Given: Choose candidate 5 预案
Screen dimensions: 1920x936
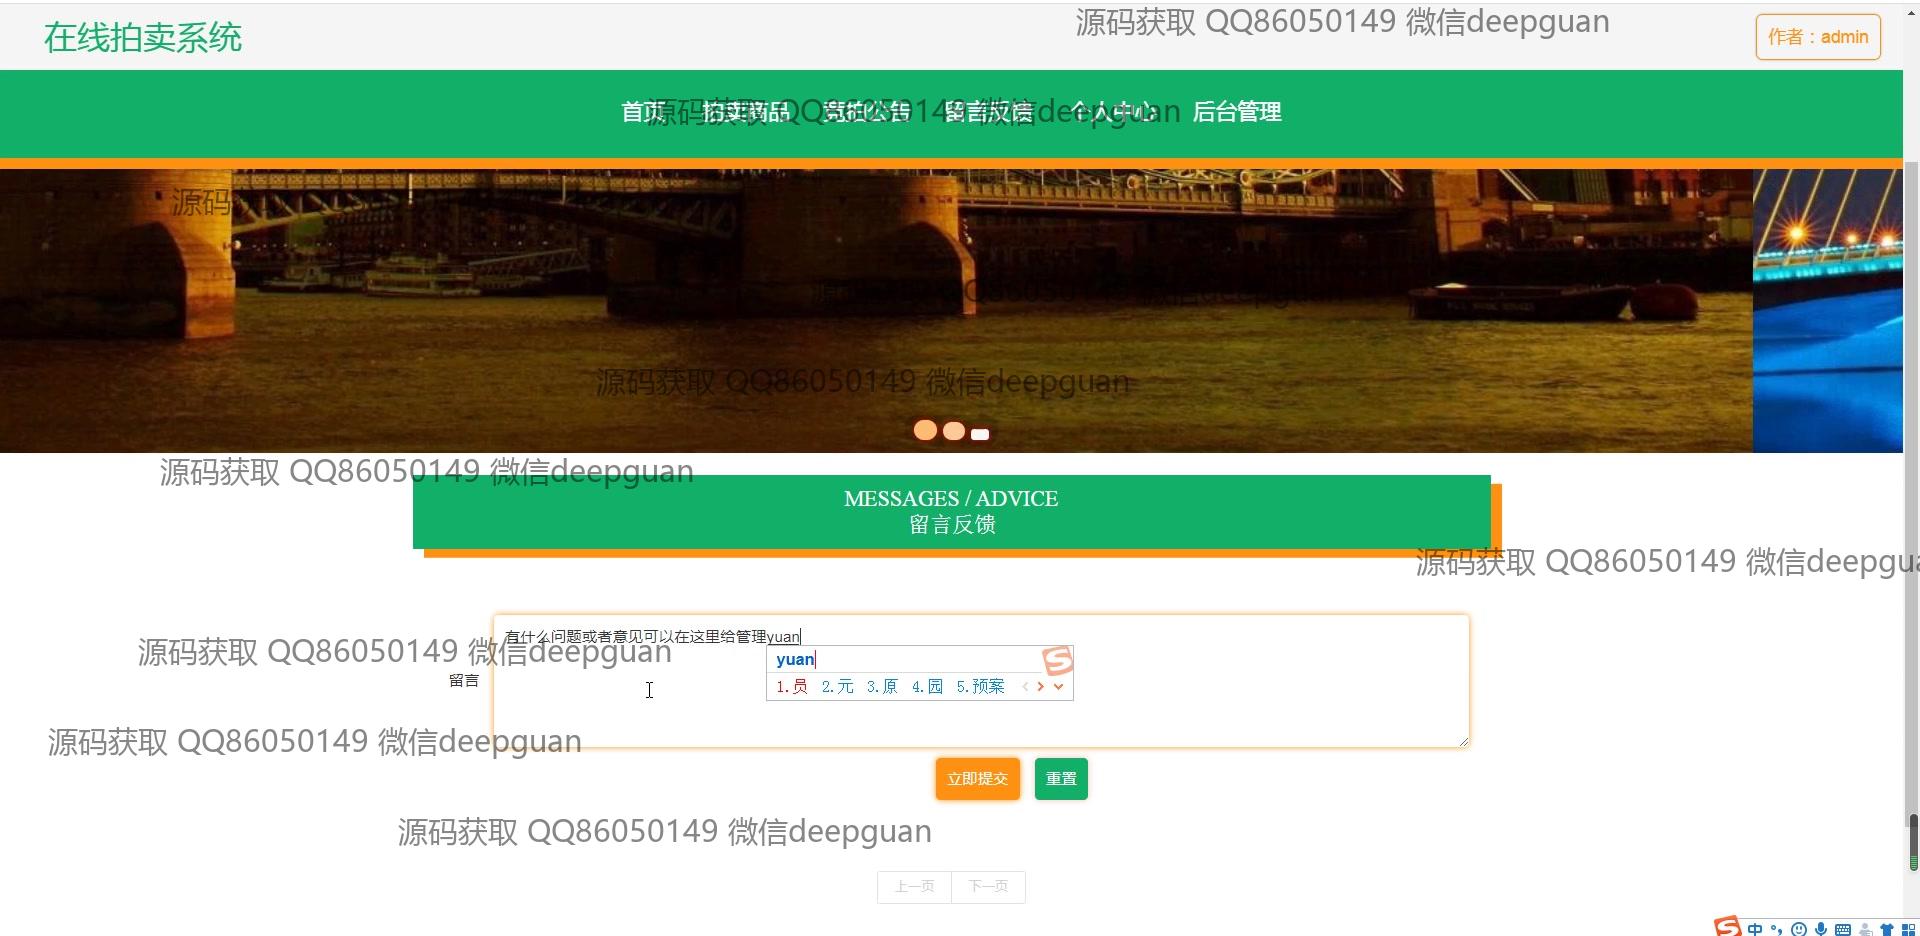Looking at the screenshot, I should (x=980, y=686).
